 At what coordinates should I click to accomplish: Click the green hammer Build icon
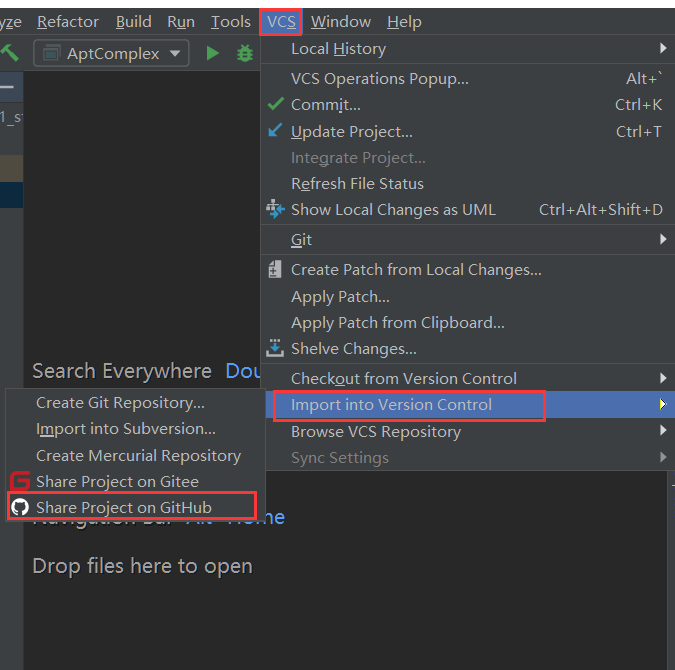coord(9,53)
